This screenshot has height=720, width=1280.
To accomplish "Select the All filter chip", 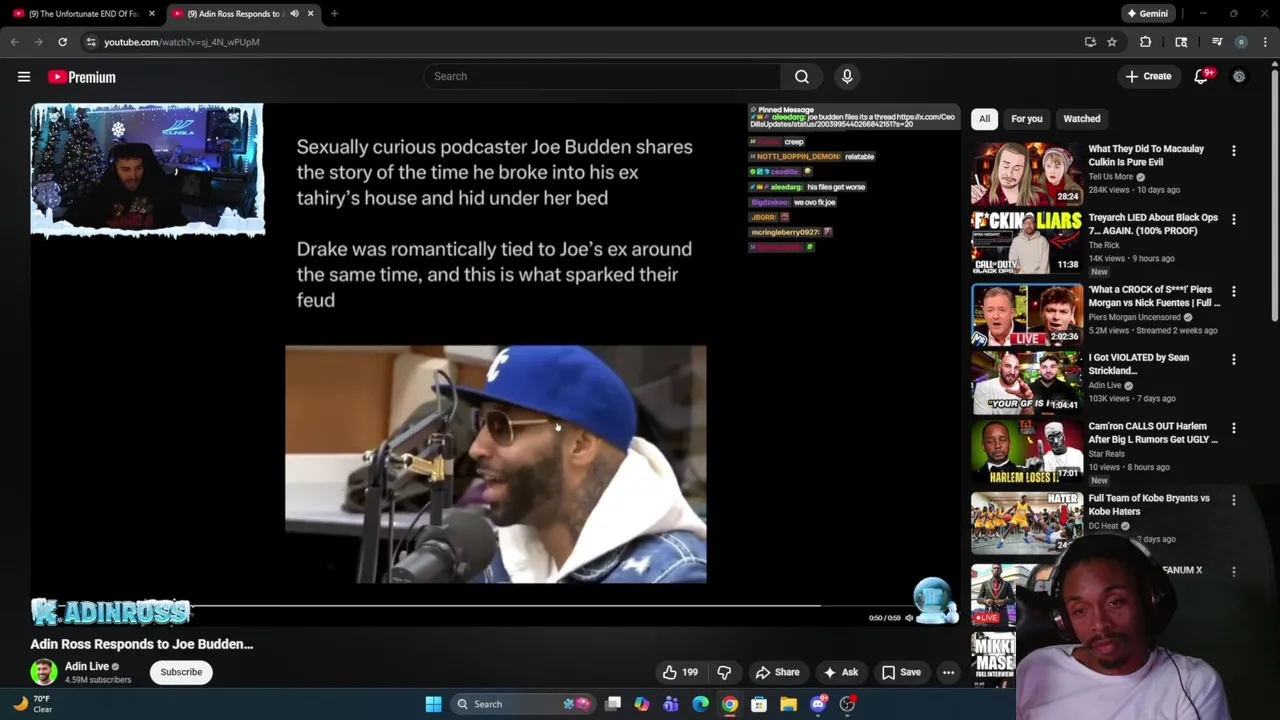I will (984, 119).
